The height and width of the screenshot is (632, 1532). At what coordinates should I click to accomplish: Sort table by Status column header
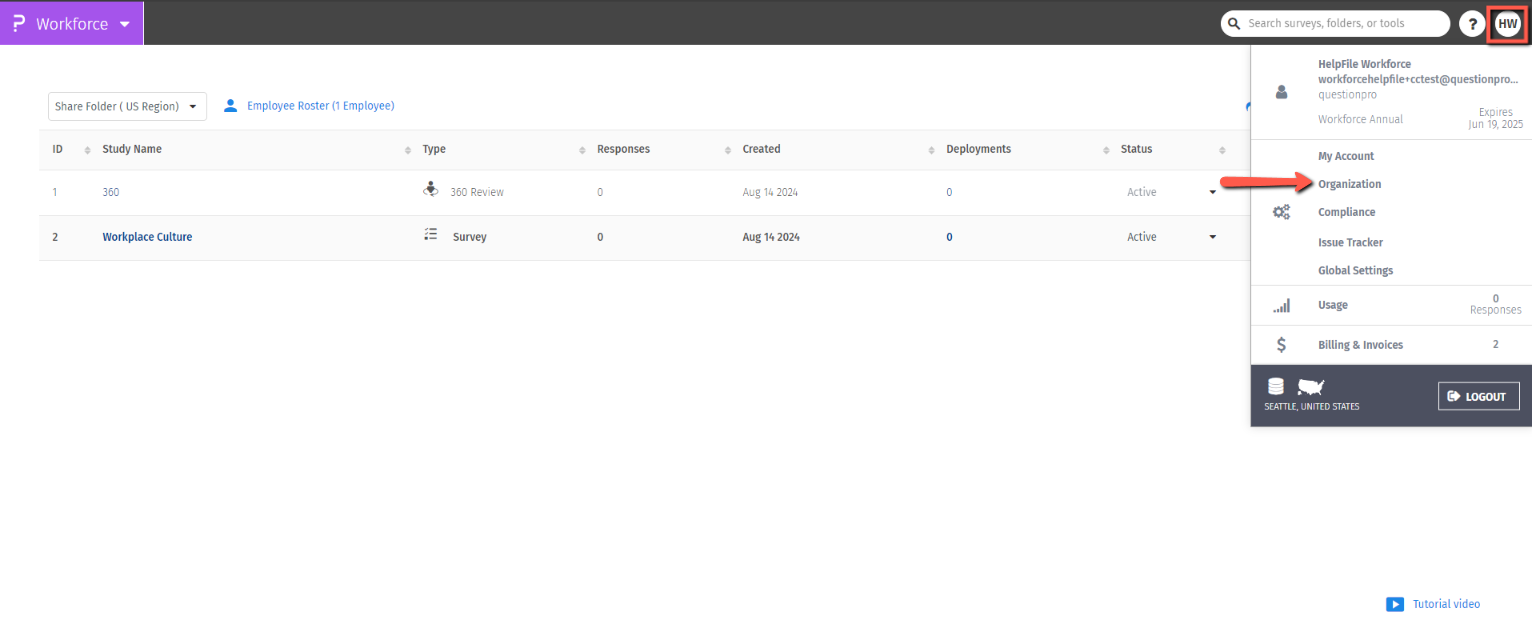tap(1136, 149)
